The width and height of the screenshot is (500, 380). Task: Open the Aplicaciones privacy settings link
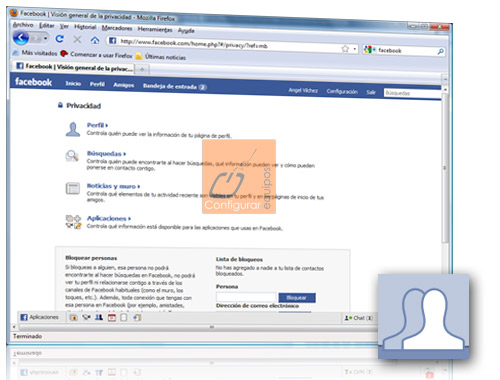[x=109, y=218]
